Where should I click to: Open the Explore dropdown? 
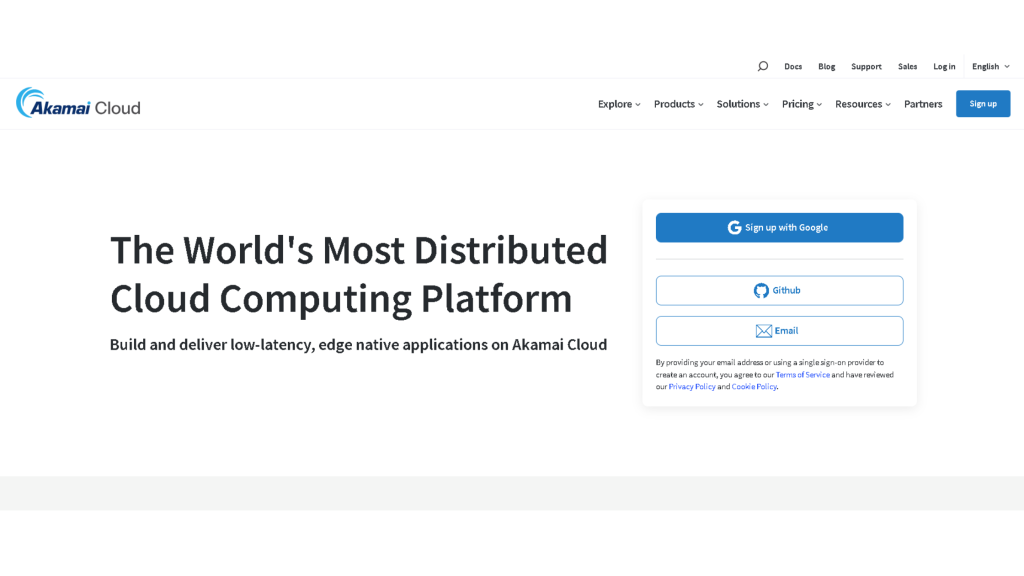tap(615, 103)
